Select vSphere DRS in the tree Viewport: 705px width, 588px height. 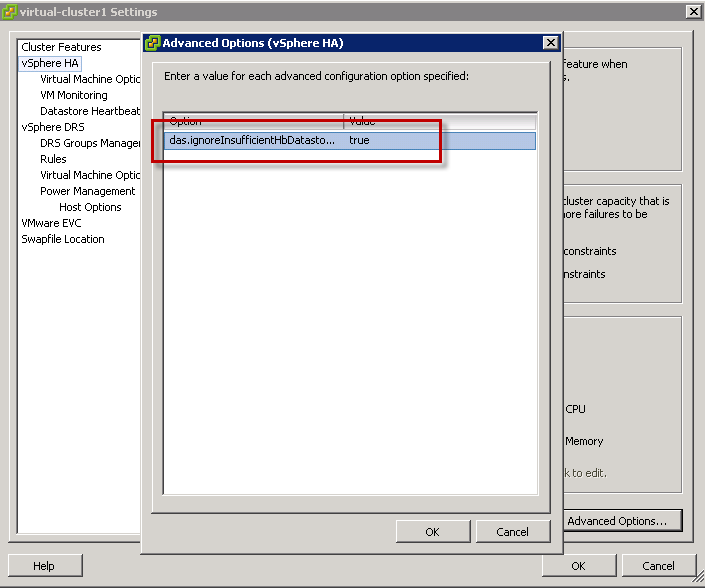click(x=53, y=127)
